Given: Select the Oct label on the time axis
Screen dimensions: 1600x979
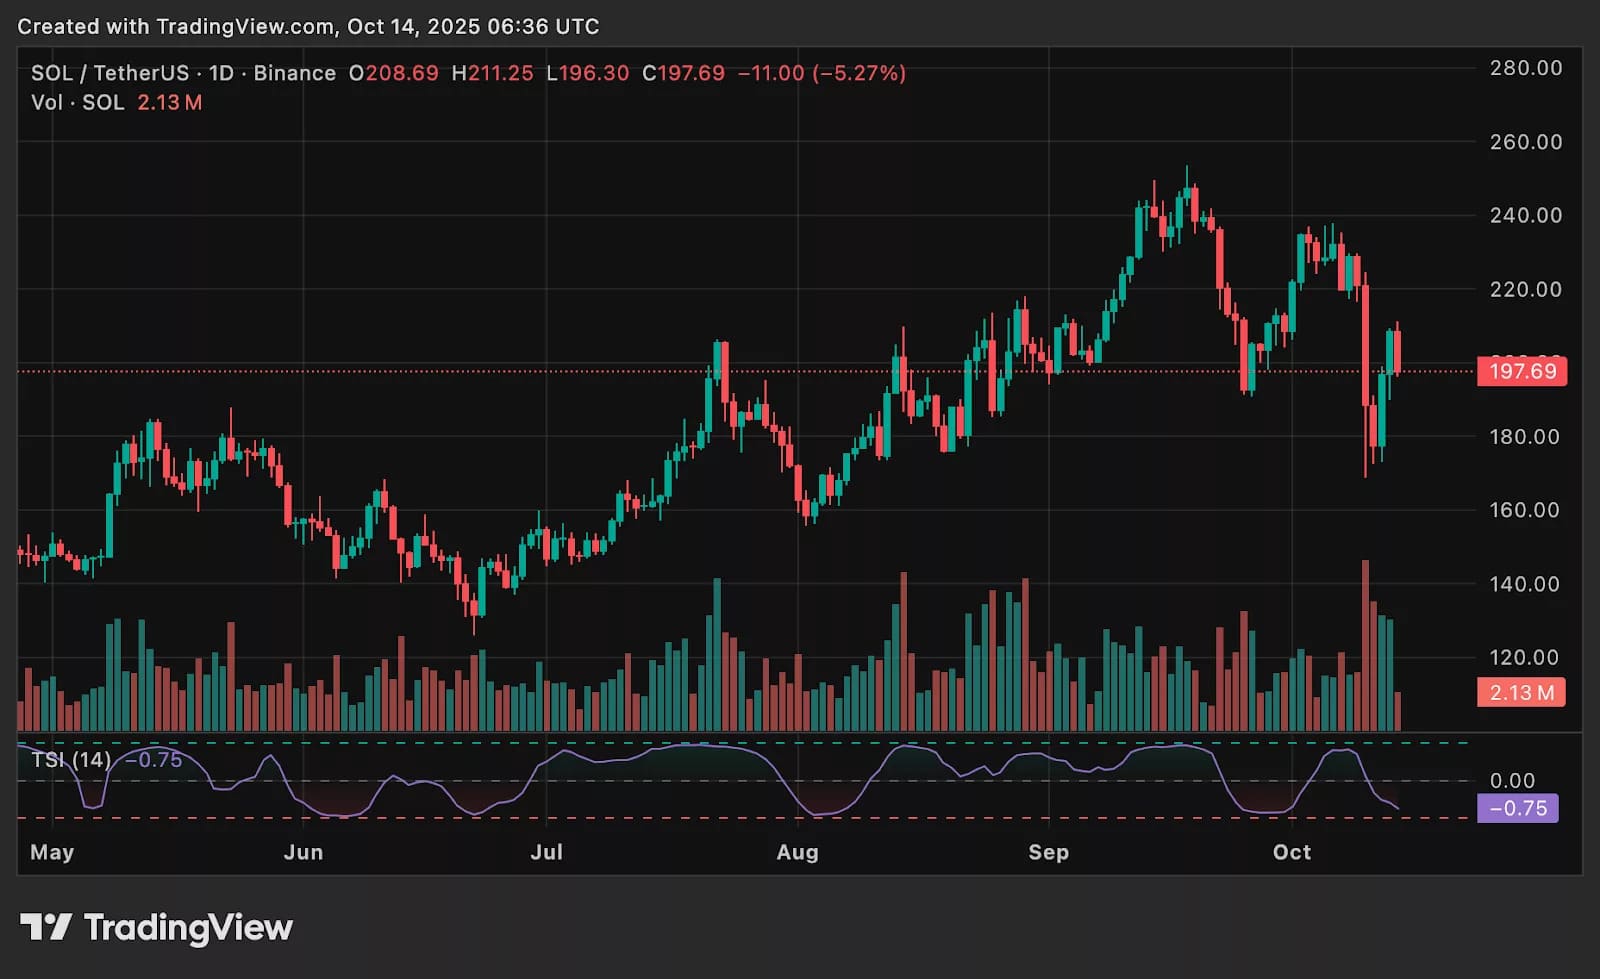Looking at the screenshot, I should click(x=1291, y=853).
